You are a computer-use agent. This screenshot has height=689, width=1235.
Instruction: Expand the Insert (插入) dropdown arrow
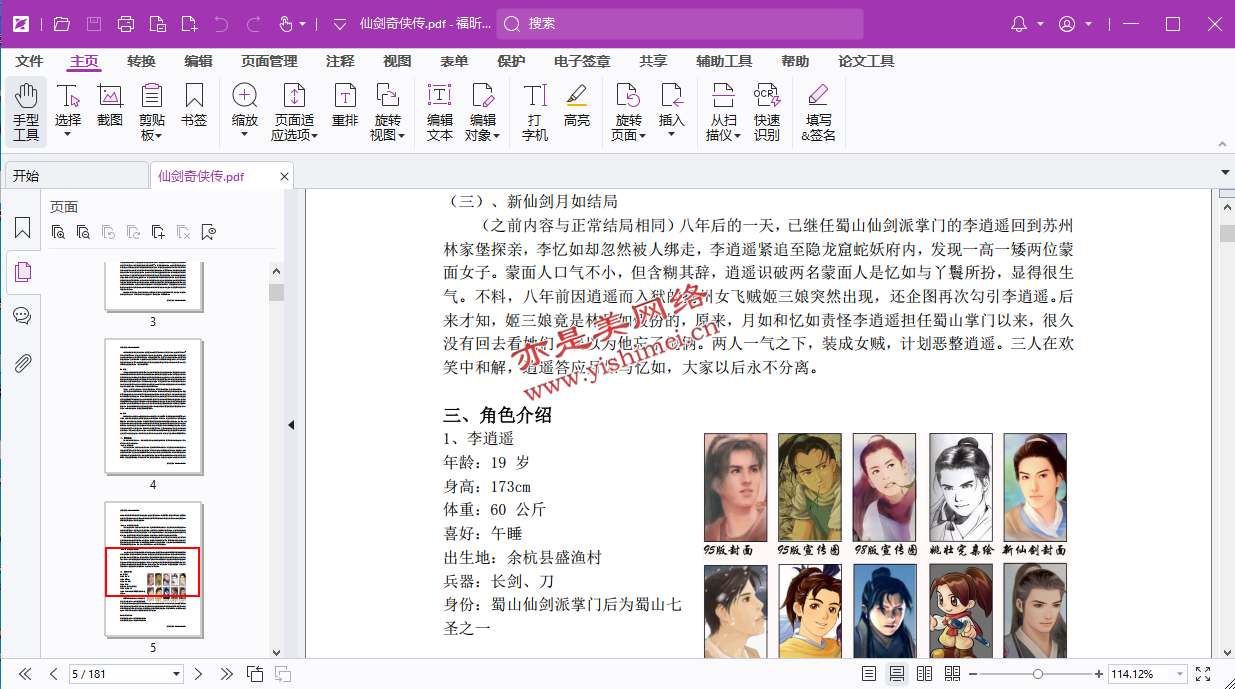click(x=672, y=134)
